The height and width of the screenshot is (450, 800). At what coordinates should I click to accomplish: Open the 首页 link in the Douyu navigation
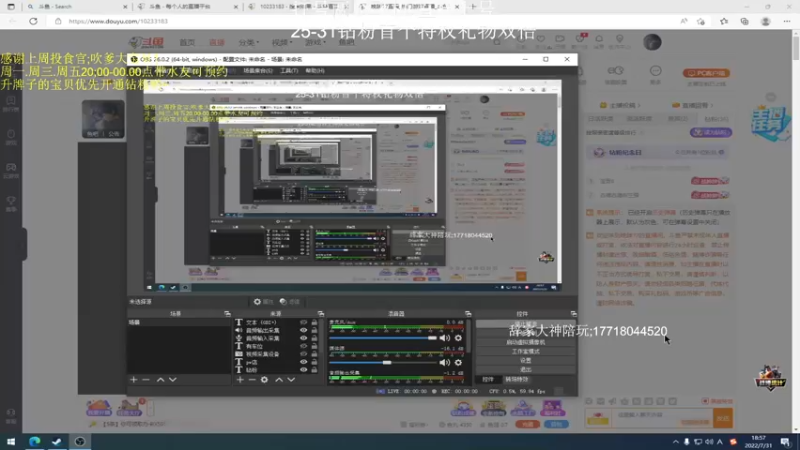pos(187,42)
